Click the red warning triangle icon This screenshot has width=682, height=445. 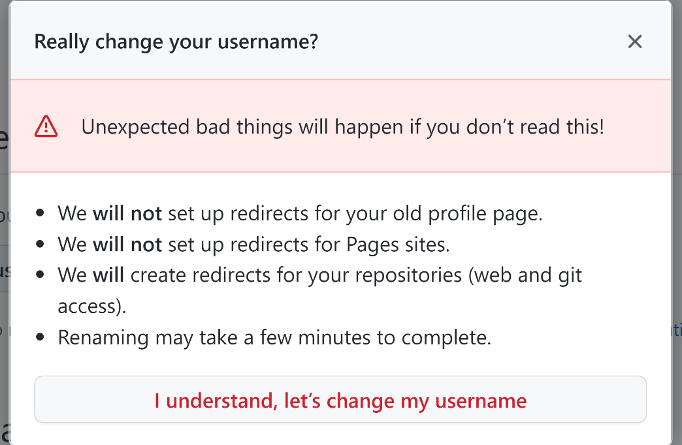click(x=46, y=127)
